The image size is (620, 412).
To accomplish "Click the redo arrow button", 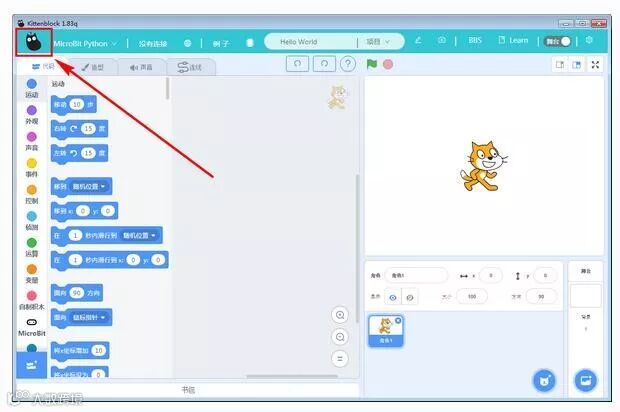I will (324, 64).
